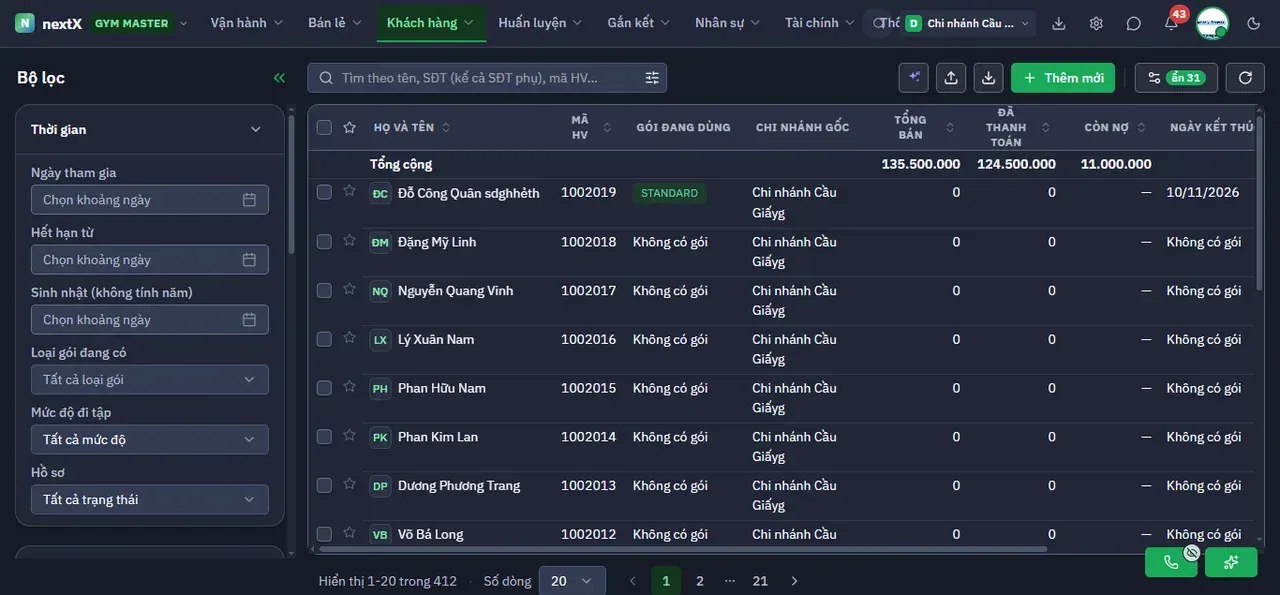
Task: Open the Vận hành menu
Action: (x=247, y=23)
